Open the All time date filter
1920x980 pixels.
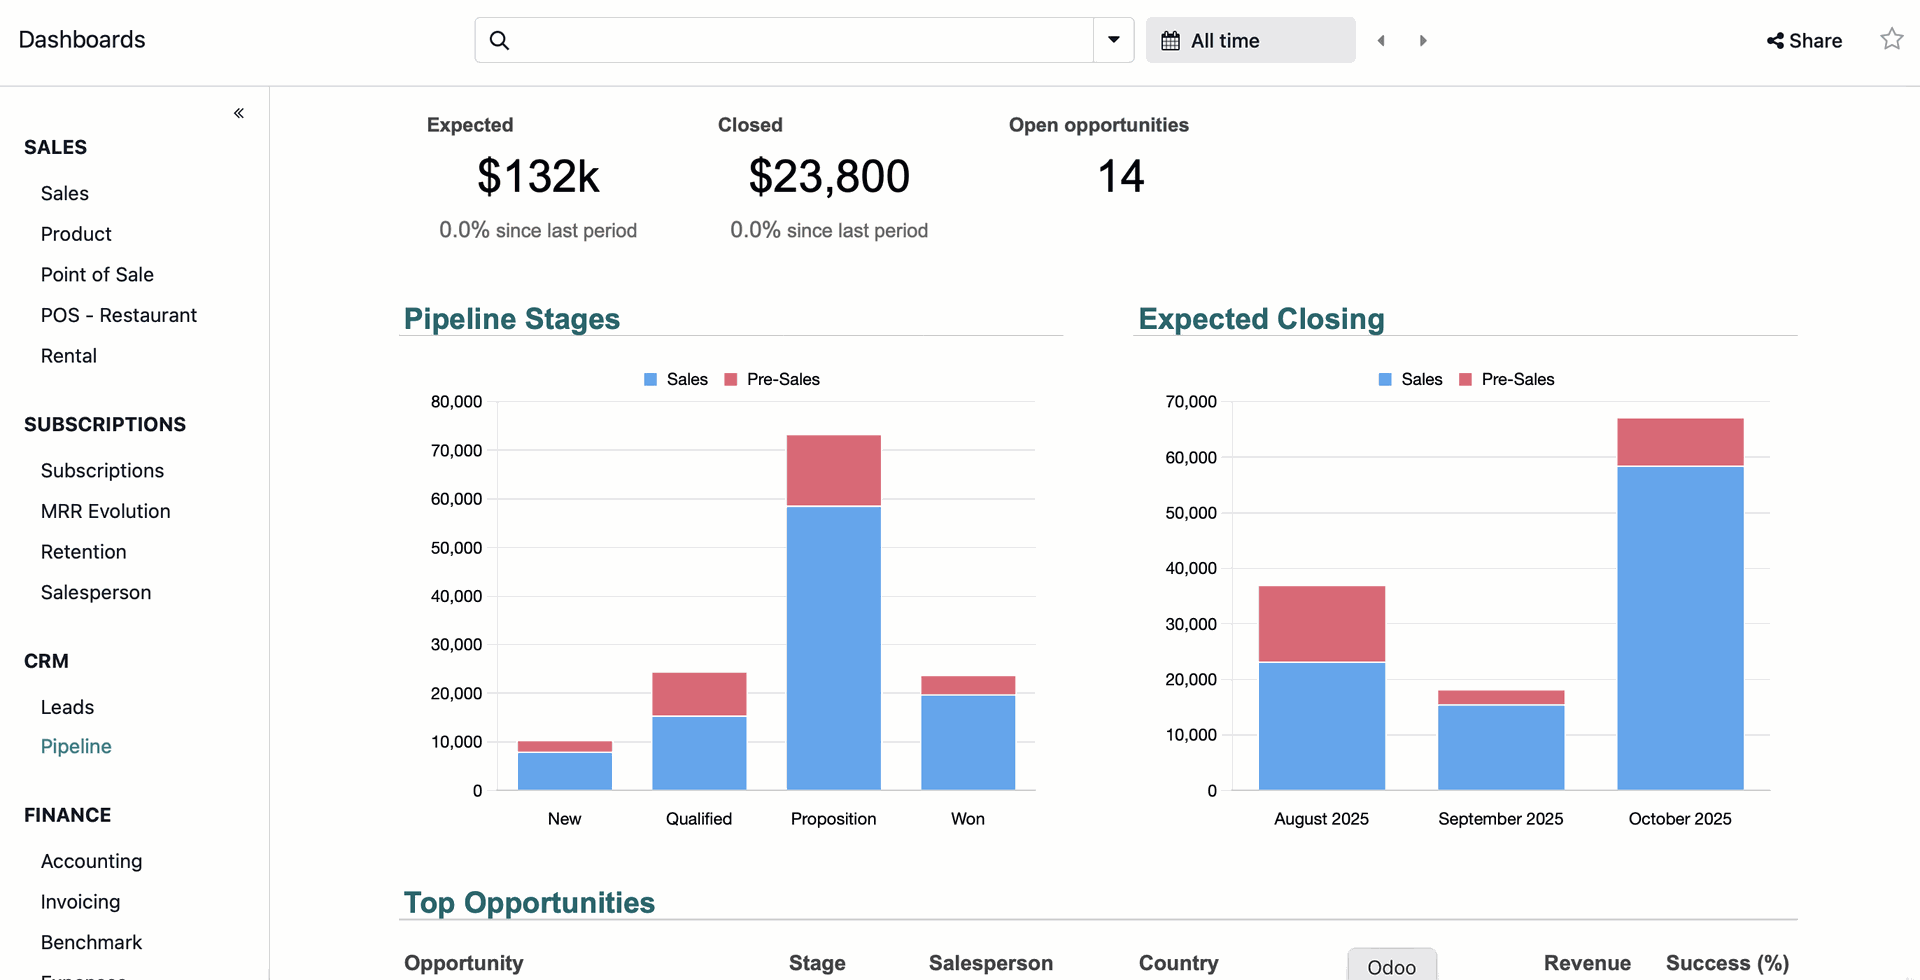click(1250, 41)
